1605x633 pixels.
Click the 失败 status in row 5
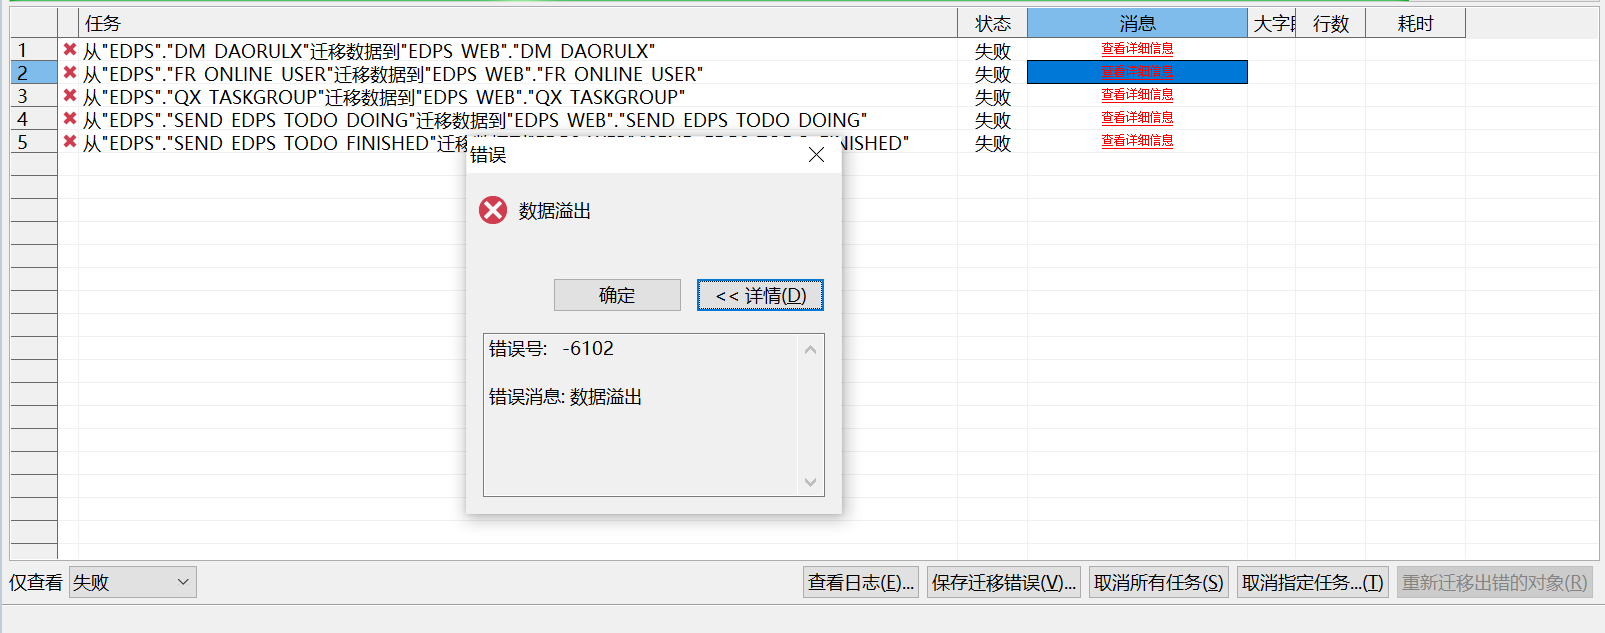click(x=993, y=142)
